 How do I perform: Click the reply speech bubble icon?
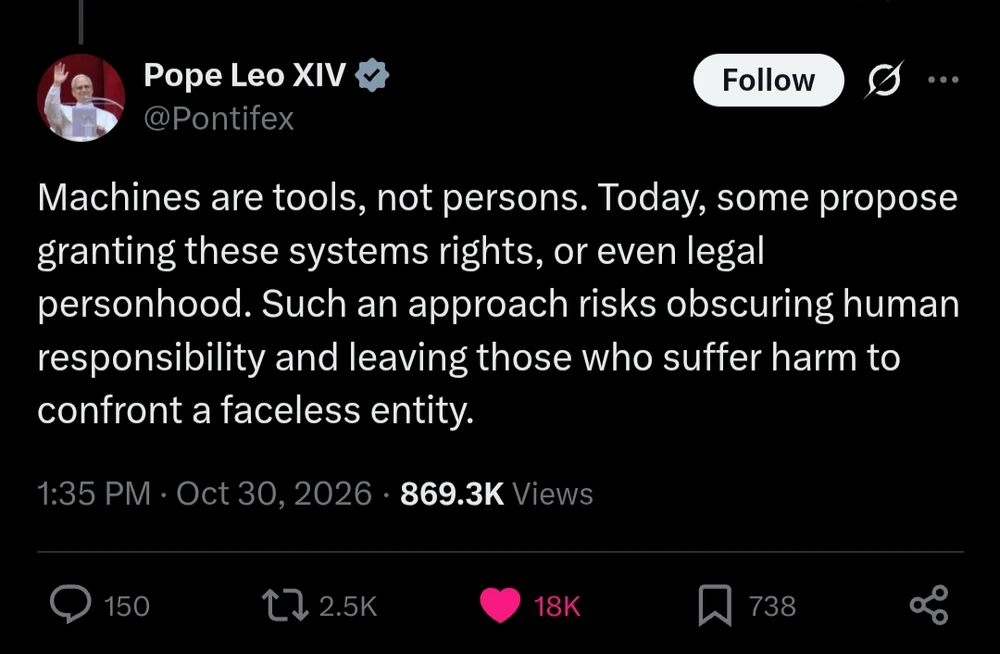[x=70, y=604]
